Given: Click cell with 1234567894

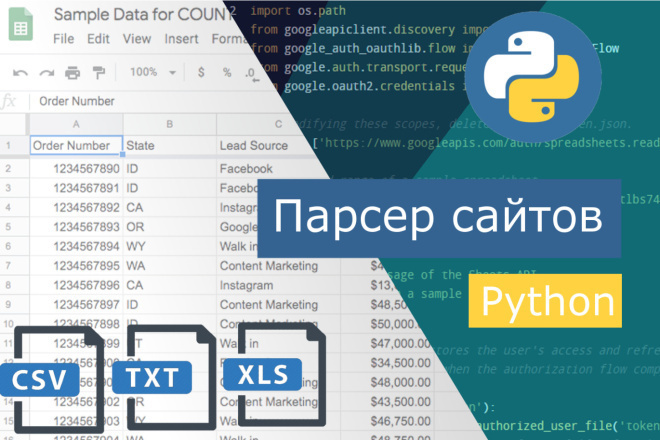Looking at the screenshot, I should pos(76,246).
